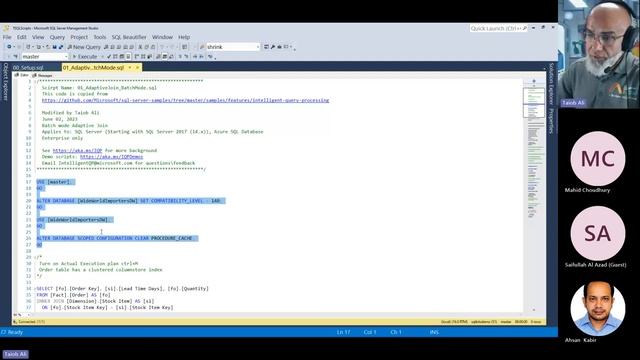
Task: Collapse the header comment block at line 1
Action: pyautogui.click(x=36, y=81)
